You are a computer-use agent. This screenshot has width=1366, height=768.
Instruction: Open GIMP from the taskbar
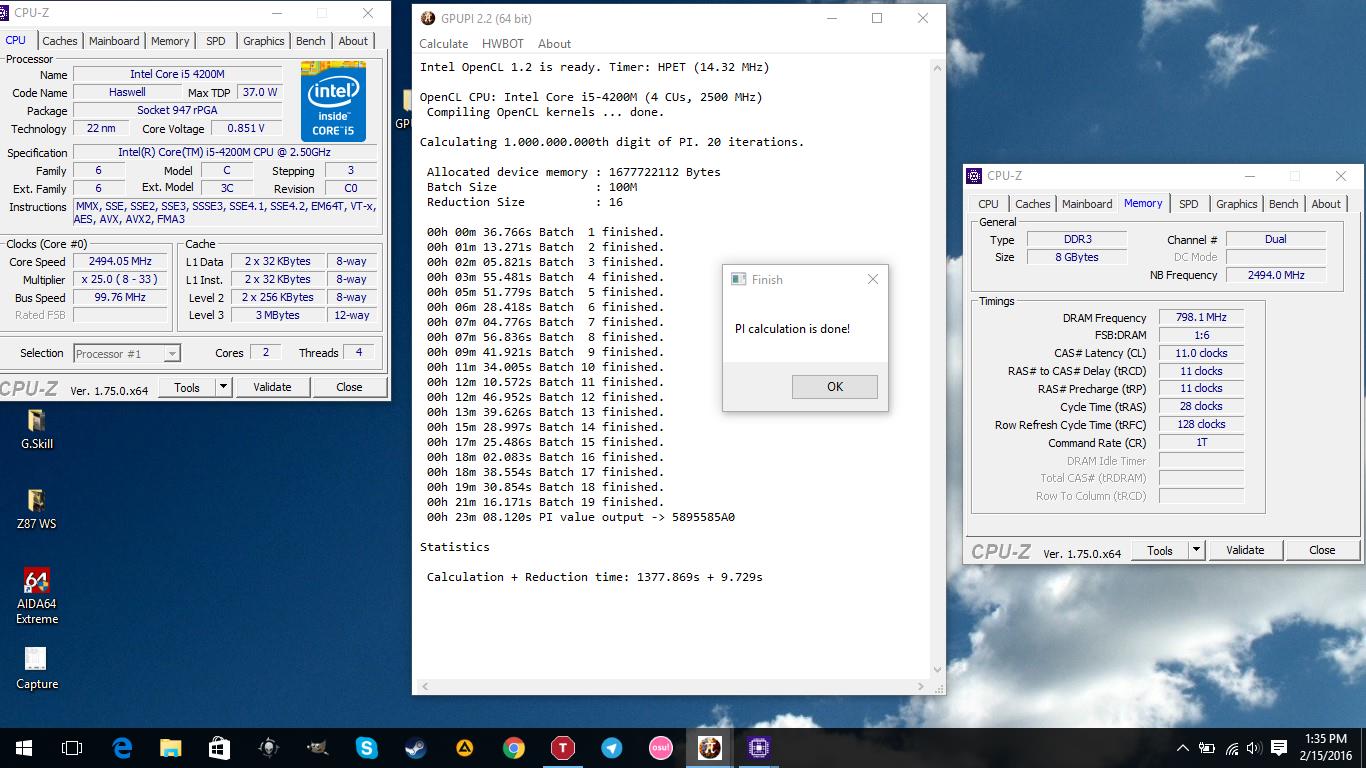tap(318, 748)
